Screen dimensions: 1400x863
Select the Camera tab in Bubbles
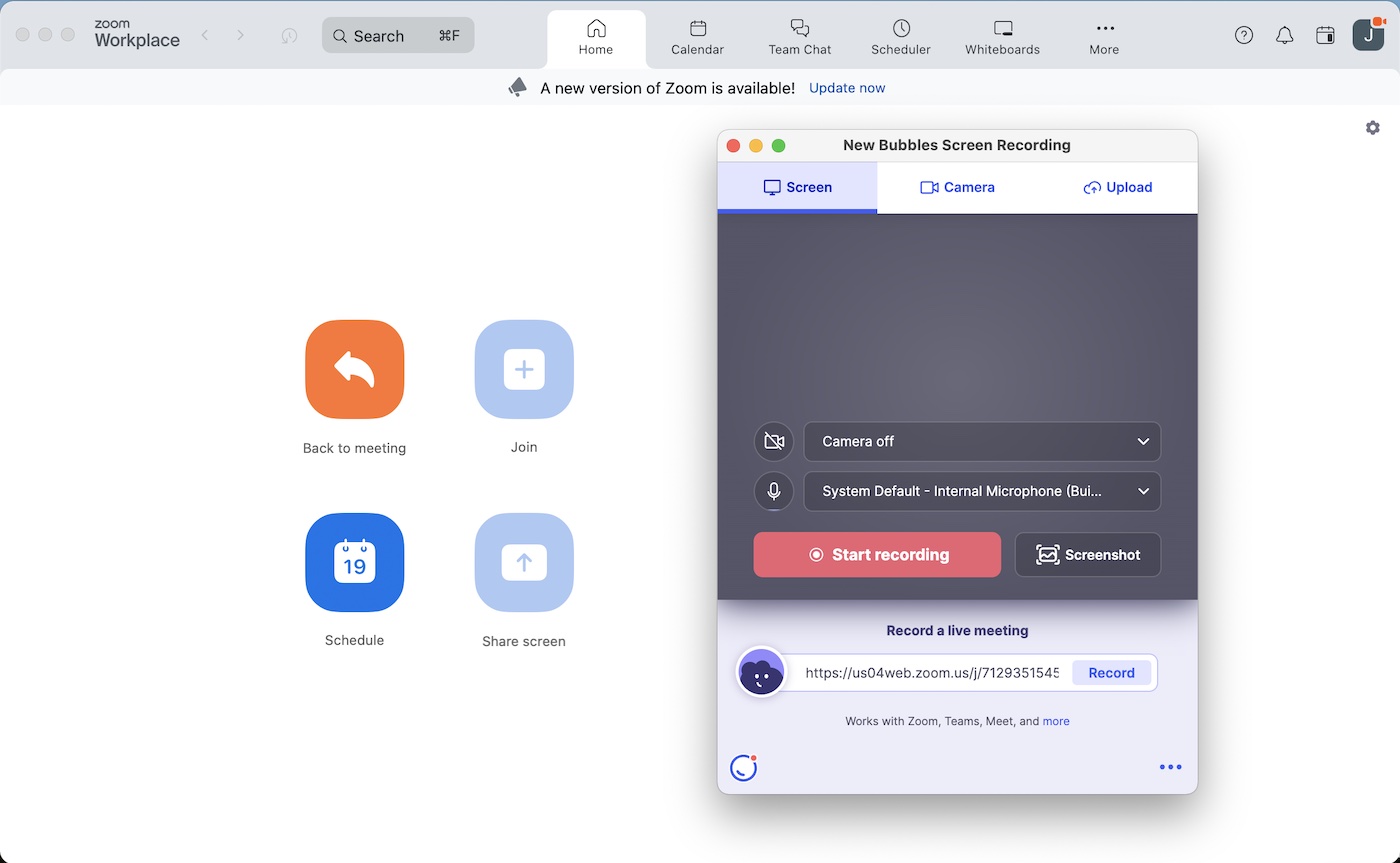(x=957, y=187)
